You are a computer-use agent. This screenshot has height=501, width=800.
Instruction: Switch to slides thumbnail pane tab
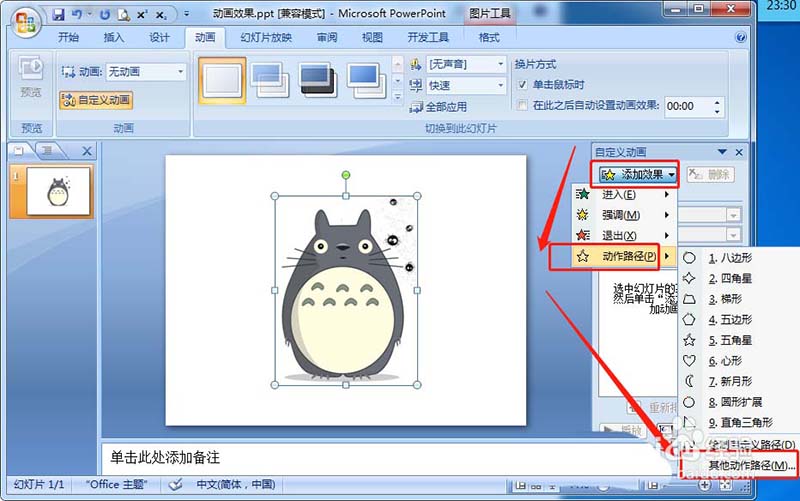click(x=19, y=151)
